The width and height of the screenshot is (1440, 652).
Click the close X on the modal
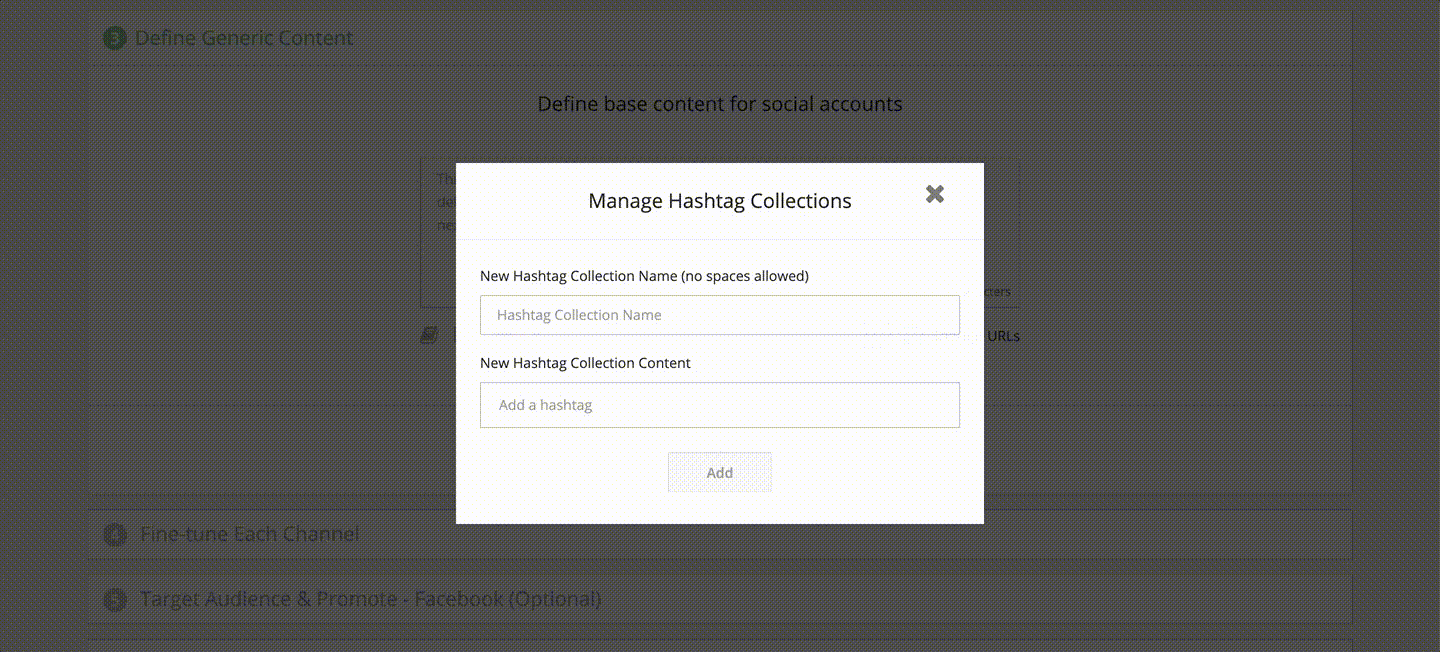(934, 194)
